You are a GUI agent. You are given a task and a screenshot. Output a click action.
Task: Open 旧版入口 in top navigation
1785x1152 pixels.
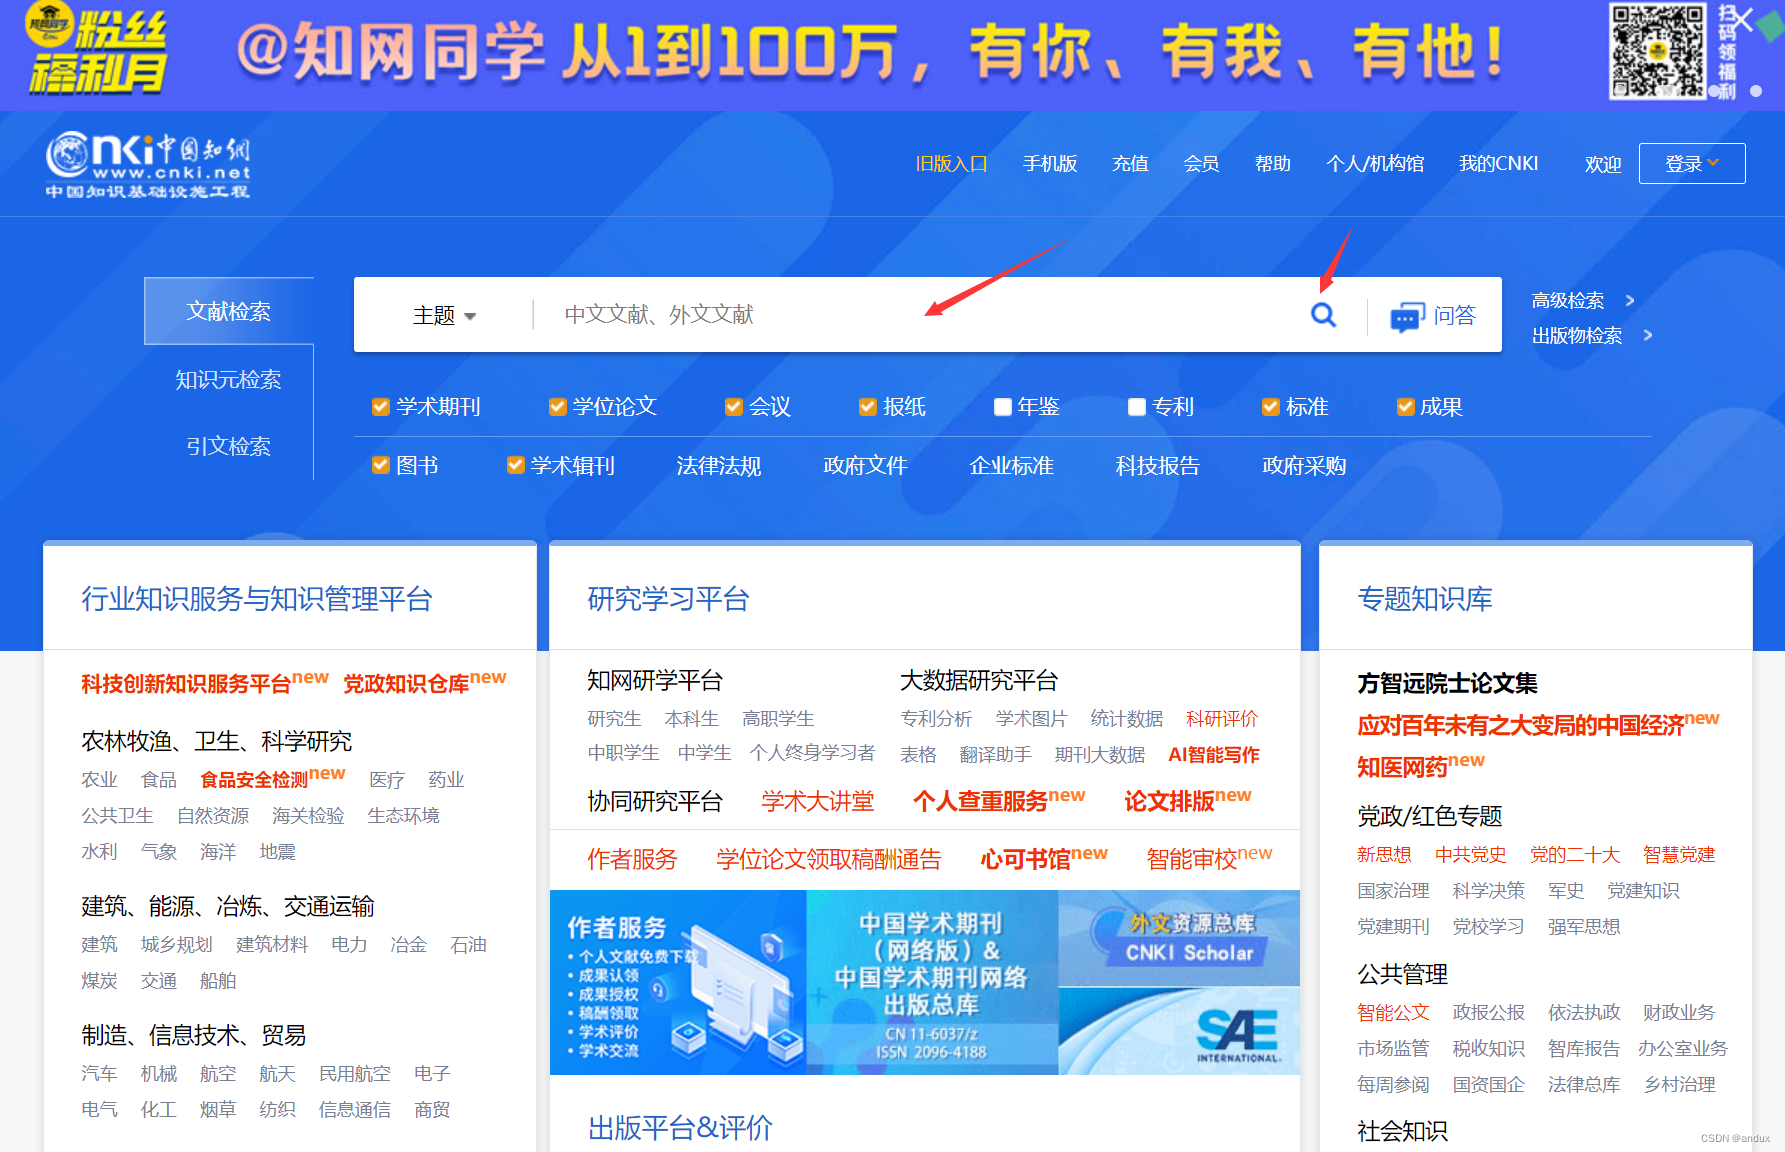coord(952,164)
